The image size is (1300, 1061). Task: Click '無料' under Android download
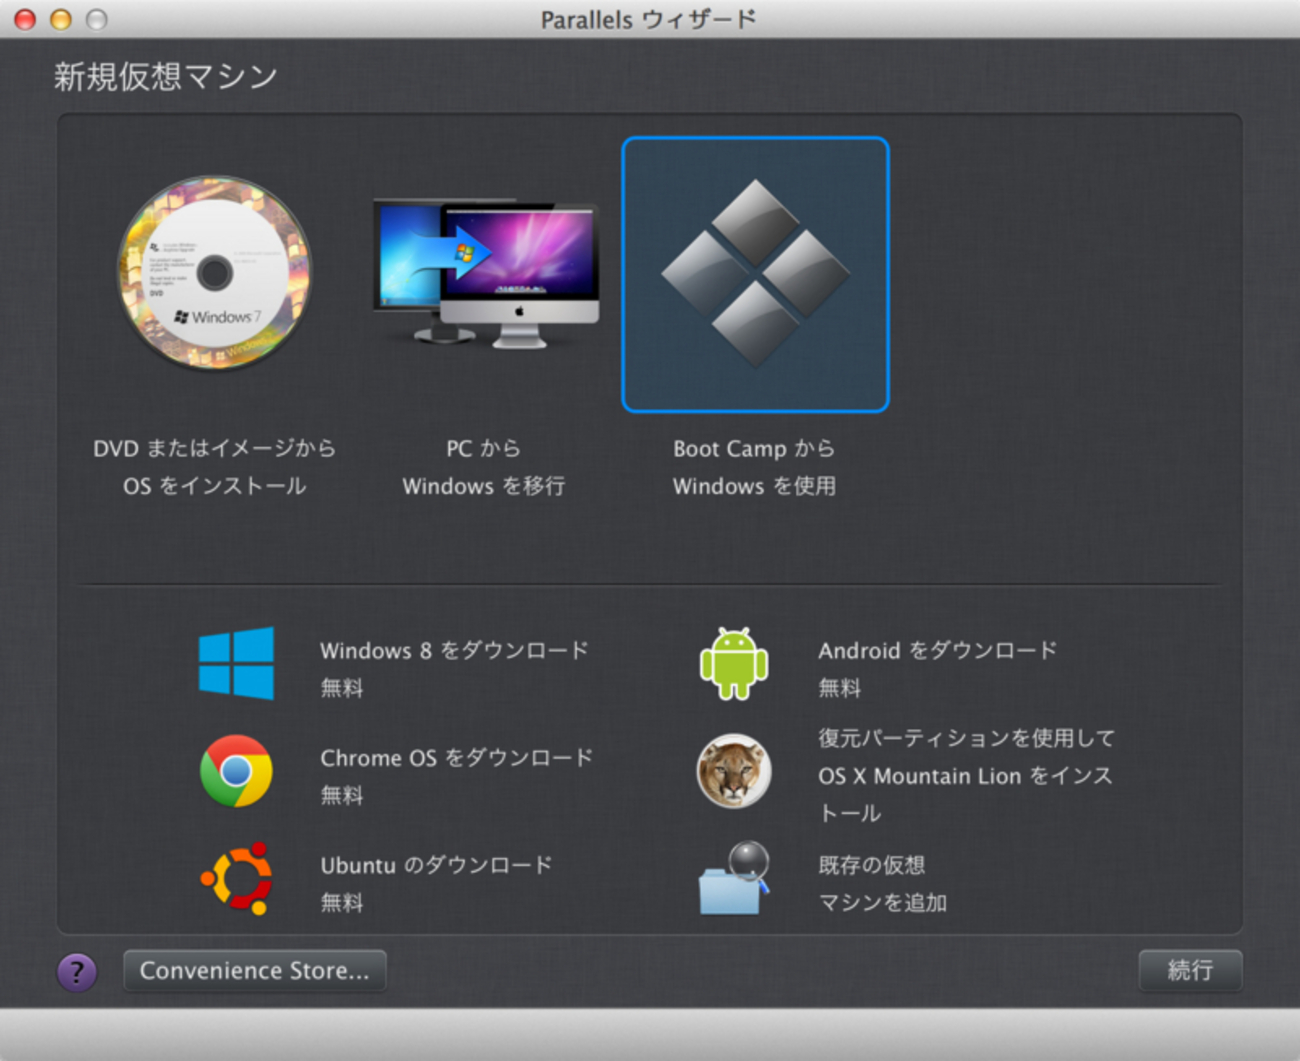[840, 688]
